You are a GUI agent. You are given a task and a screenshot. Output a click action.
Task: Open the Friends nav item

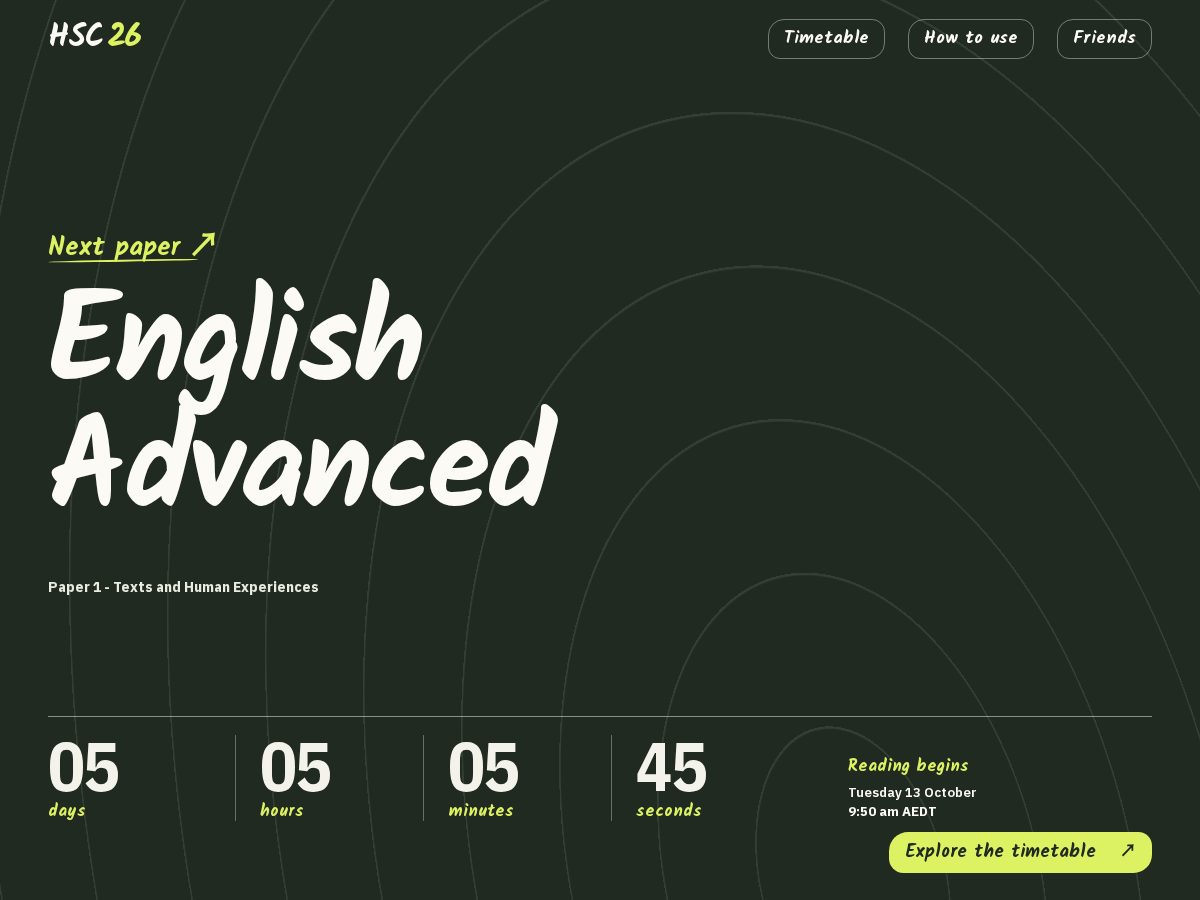pos(1104,39)
